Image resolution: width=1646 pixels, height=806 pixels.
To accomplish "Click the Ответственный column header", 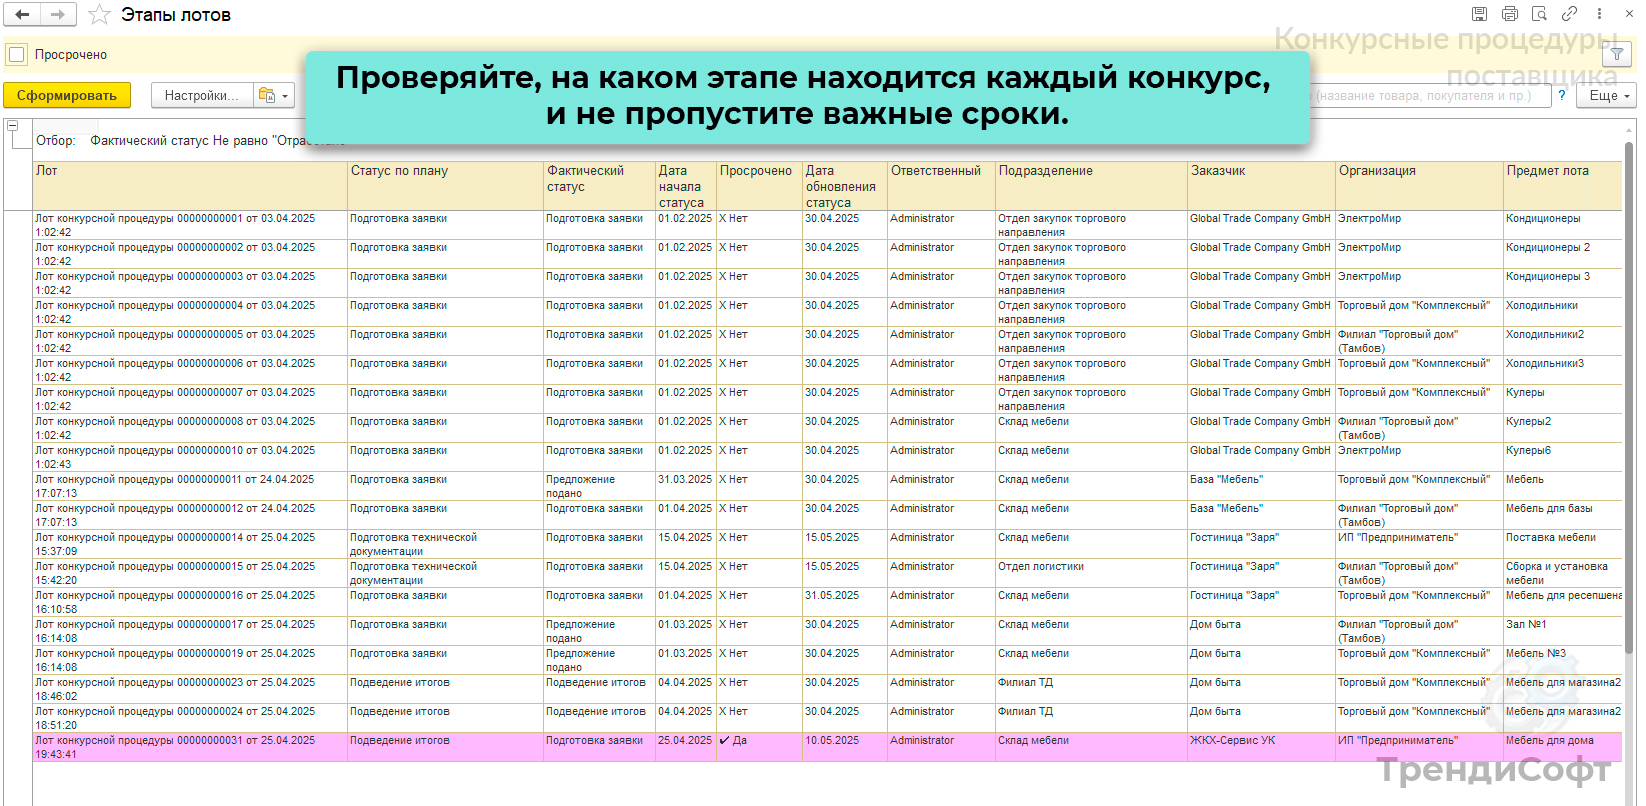I will (x=941, y=186).
